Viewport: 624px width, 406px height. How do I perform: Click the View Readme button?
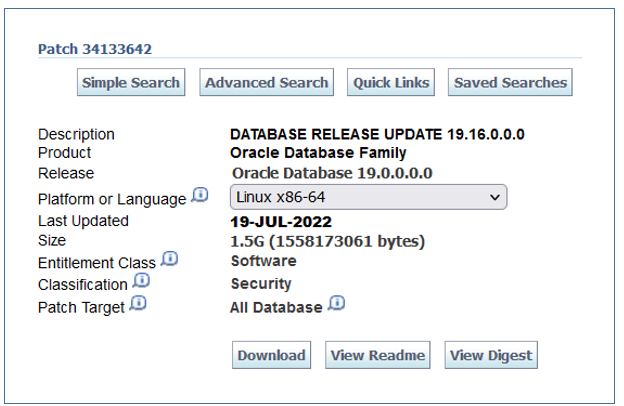(x=378, y=355)
